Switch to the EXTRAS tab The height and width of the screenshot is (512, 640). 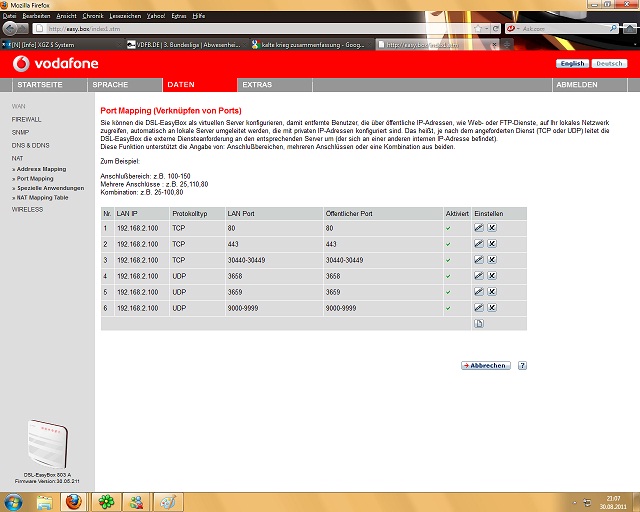pyautogui.click(x=257, y=85)
